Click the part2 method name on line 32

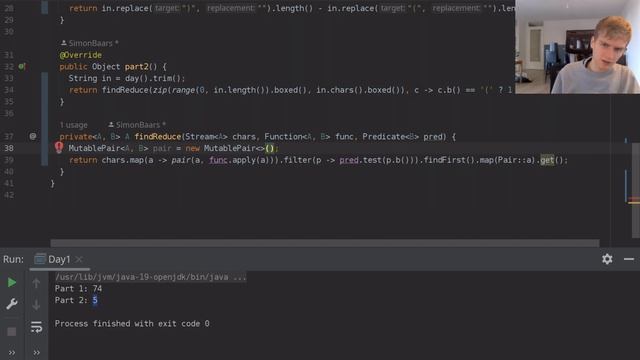[137, 67]
